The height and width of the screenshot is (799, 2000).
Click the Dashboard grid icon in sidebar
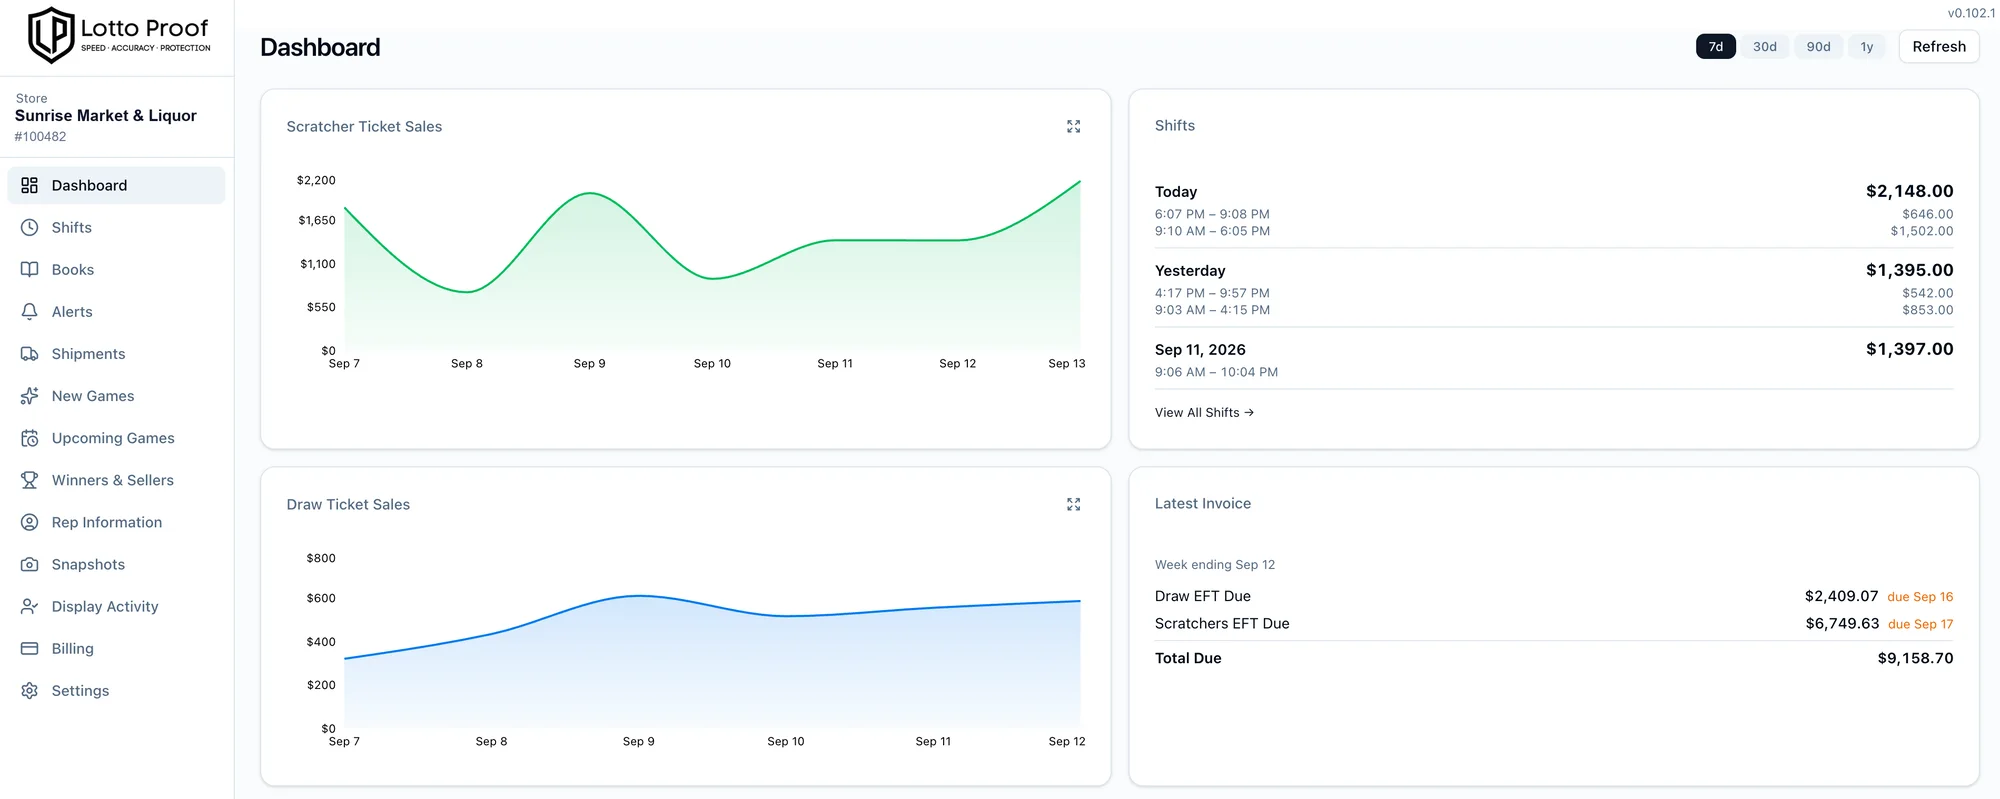[x=30, y=185]
